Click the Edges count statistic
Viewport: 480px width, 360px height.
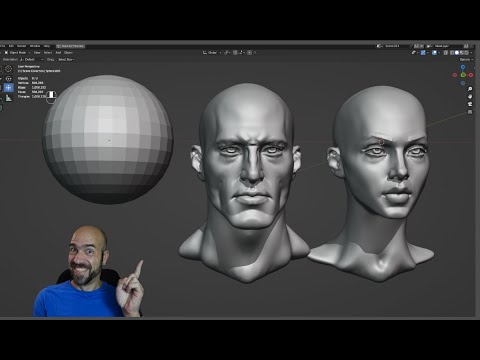coord(32,87)
